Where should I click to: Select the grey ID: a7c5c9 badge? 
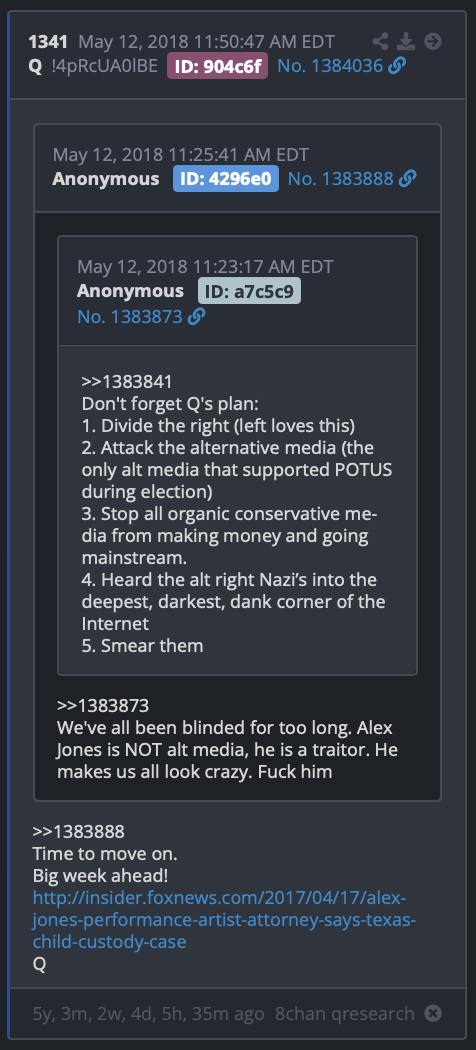[249, 291]
